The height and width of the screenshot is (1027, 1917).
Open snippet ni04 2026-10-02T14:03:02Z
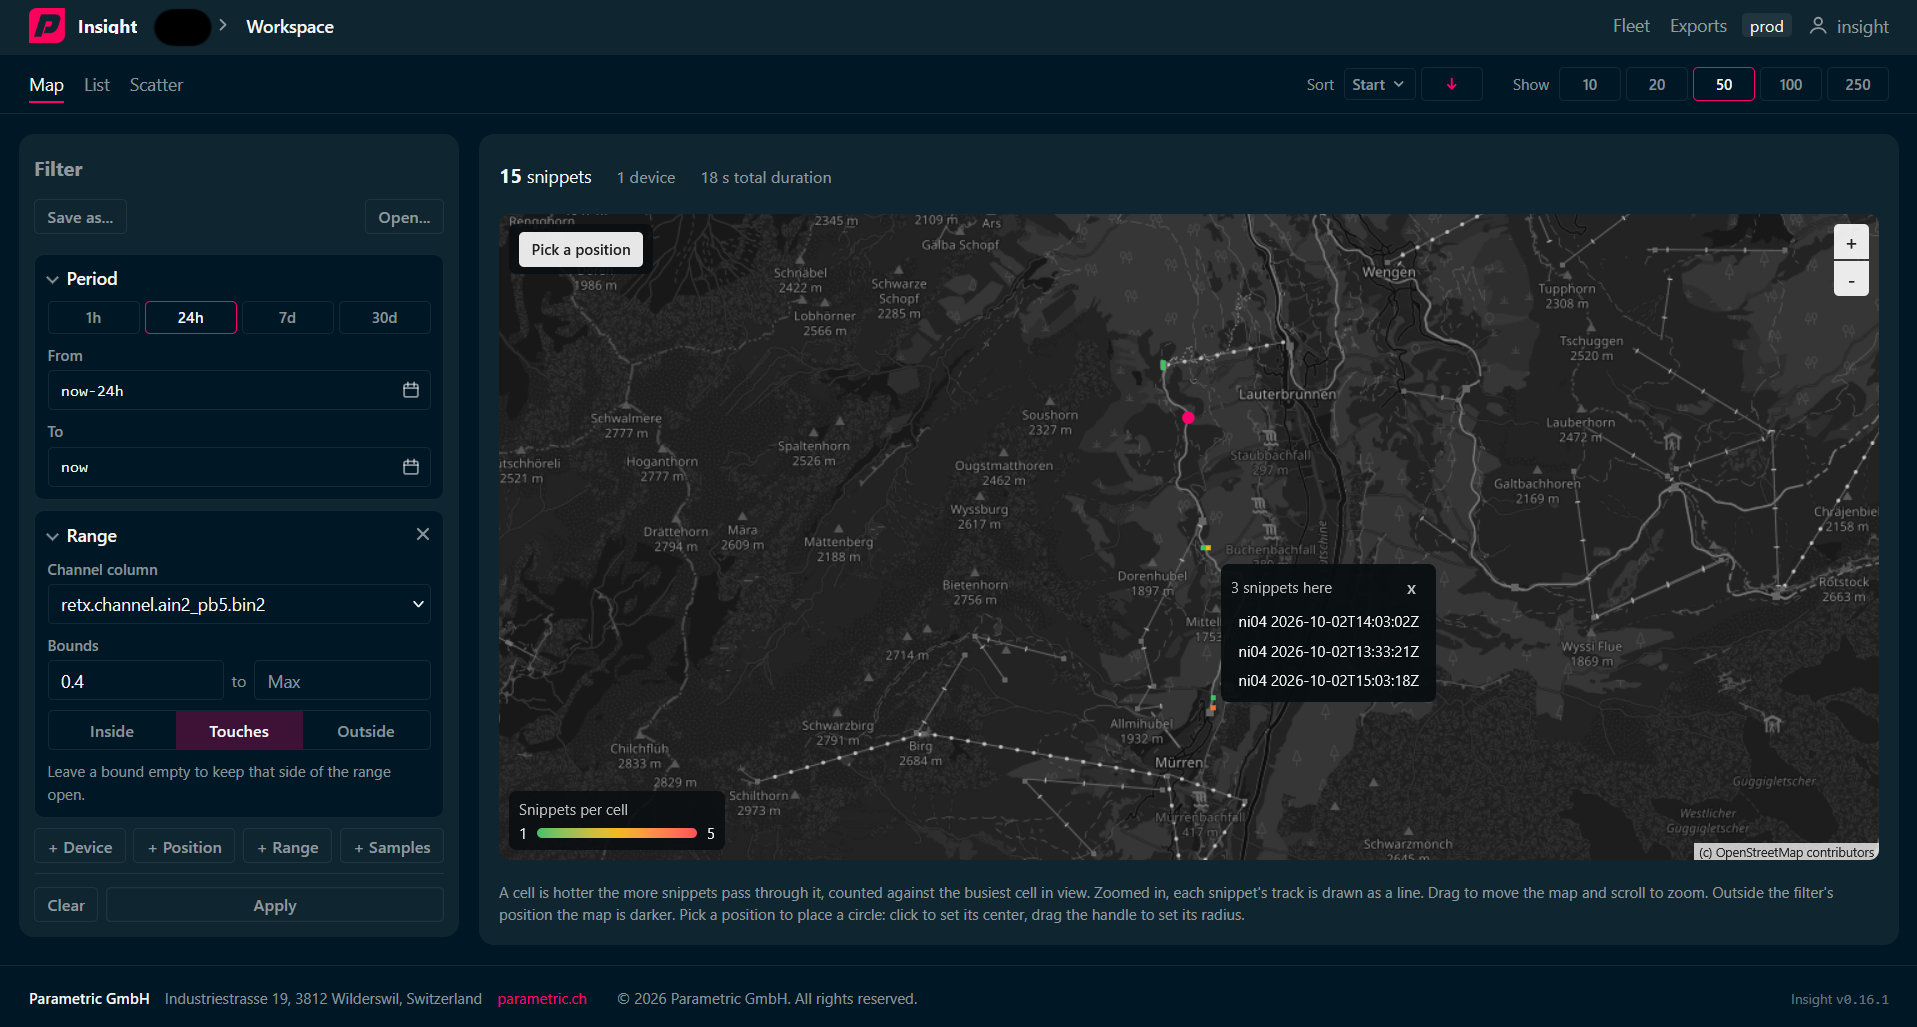pyautogui.click(x=1328, y=622)
